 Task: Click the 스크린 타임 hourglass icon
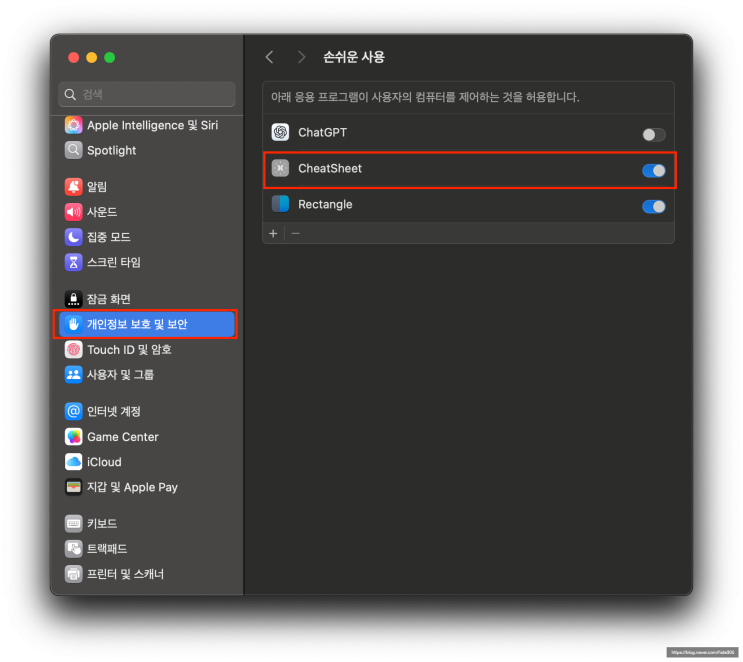pyautogui.click(x=73, y=262)
